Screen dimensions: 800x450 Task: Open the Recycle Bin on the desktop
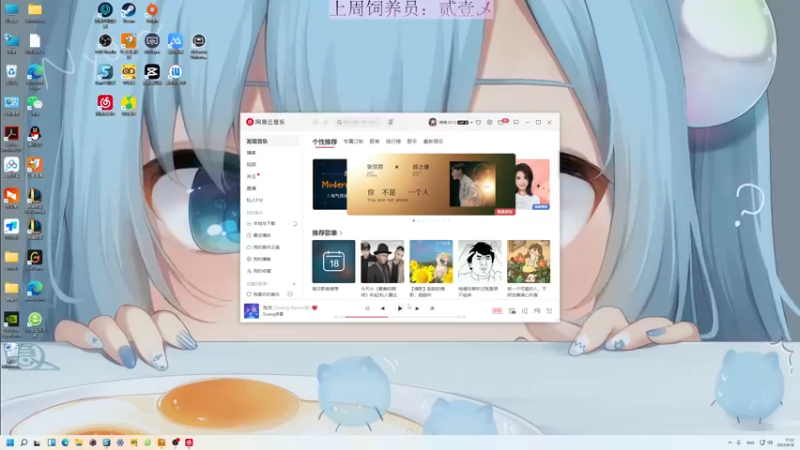coord(11,74)
